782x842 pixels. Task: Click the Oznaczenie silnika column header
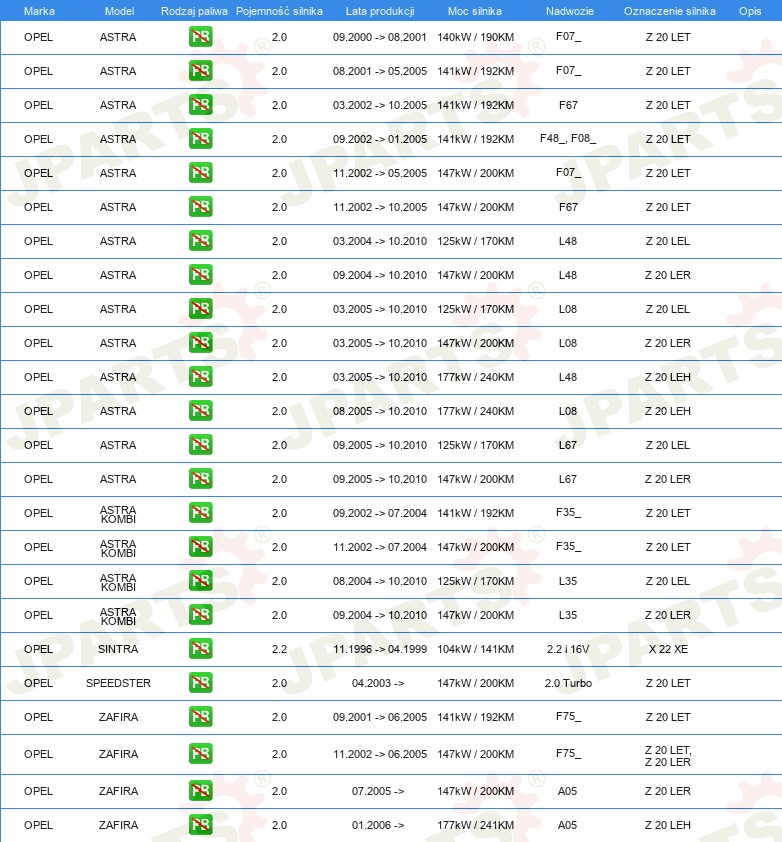670,11
